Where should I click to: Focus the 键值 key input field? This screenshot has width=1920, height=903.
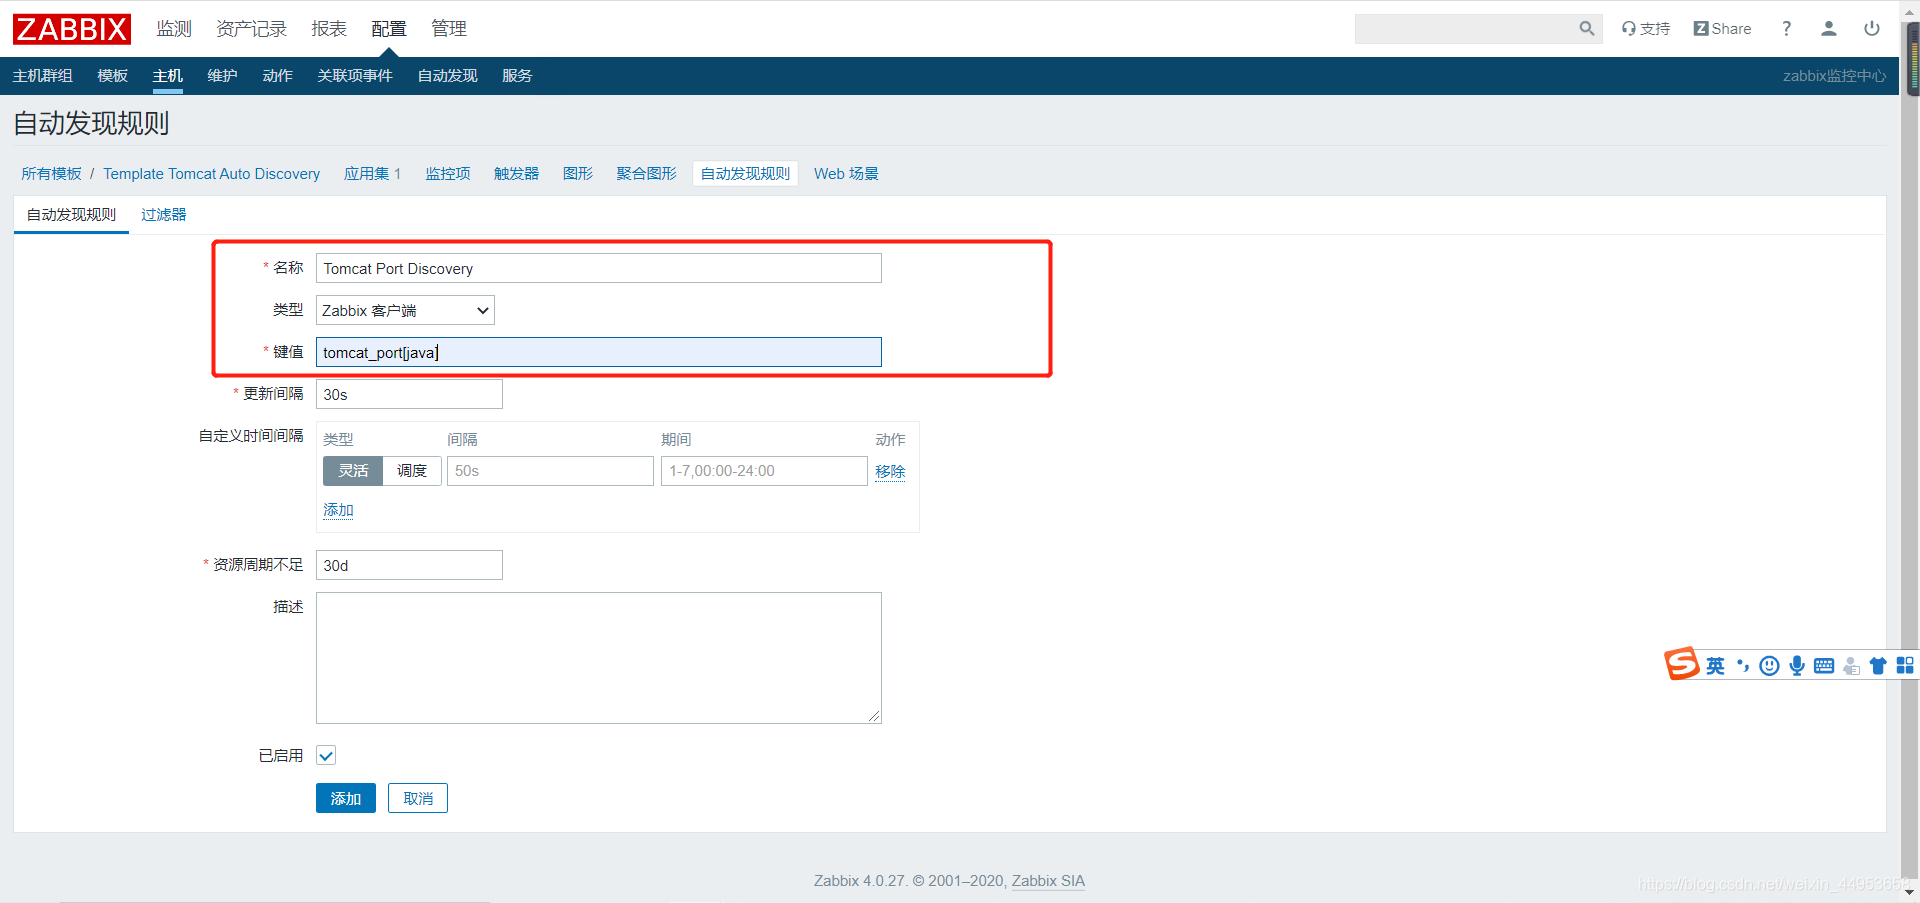(x=599, y=352)
